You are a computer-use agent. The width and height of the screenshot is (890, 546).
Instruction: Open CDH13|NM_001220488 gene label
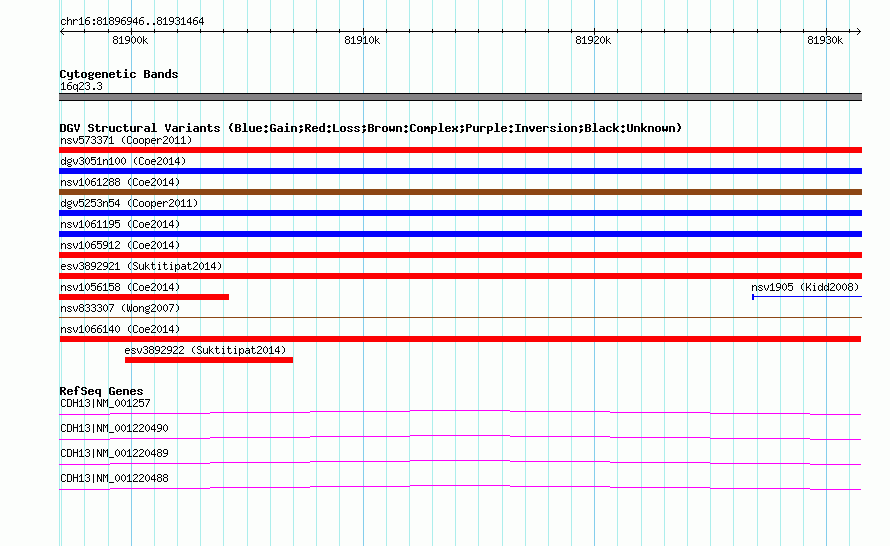(114, 478)
